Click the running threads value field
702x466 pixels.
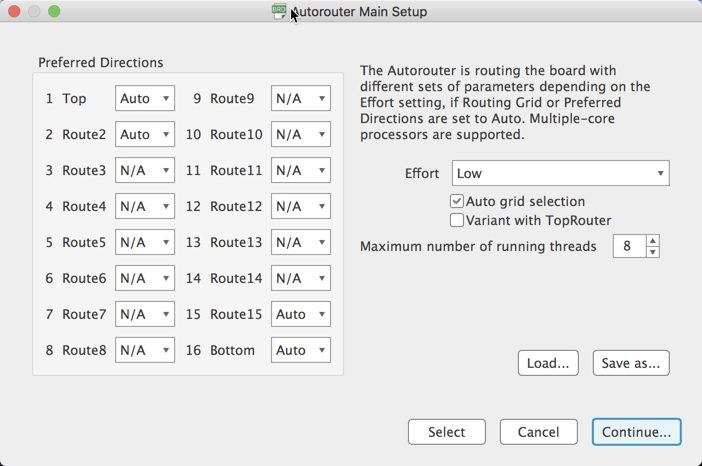tap(629, 246)
